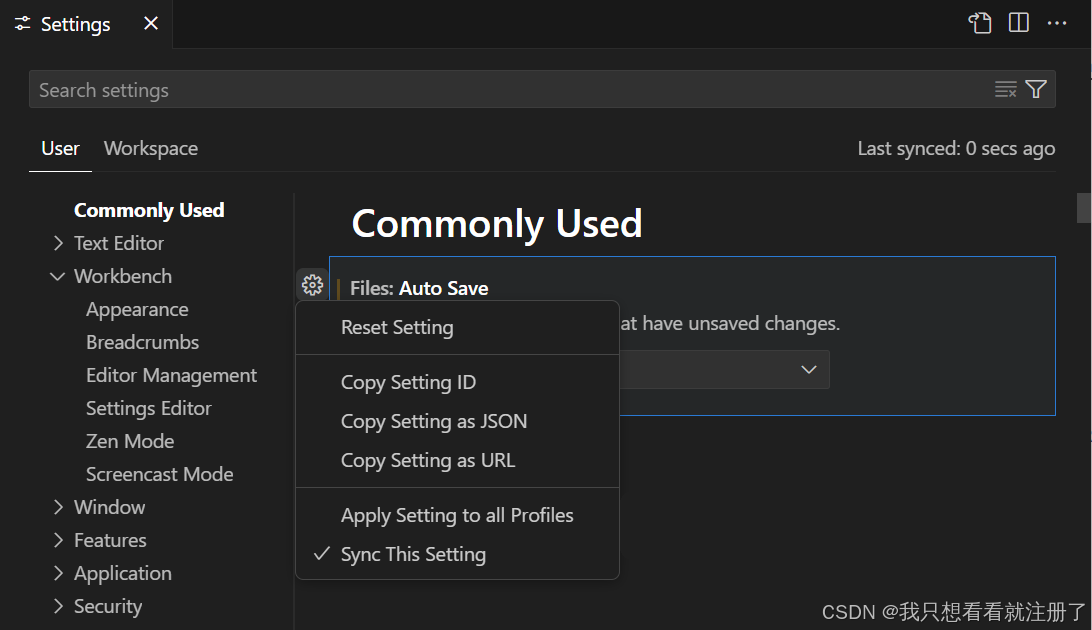Click the Search settings input field
1092x630 pixels.
[500, 90]
